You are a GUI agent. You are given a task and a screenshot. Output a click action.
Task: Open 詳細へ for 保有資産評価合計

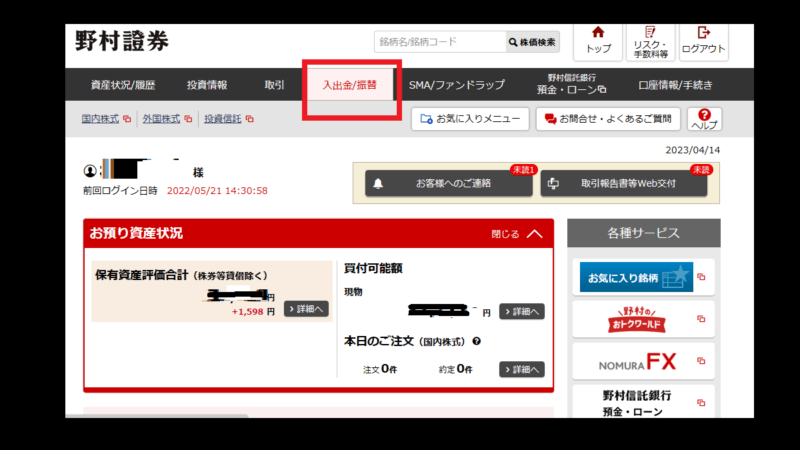pyautogui.click(x=306, y=309)
